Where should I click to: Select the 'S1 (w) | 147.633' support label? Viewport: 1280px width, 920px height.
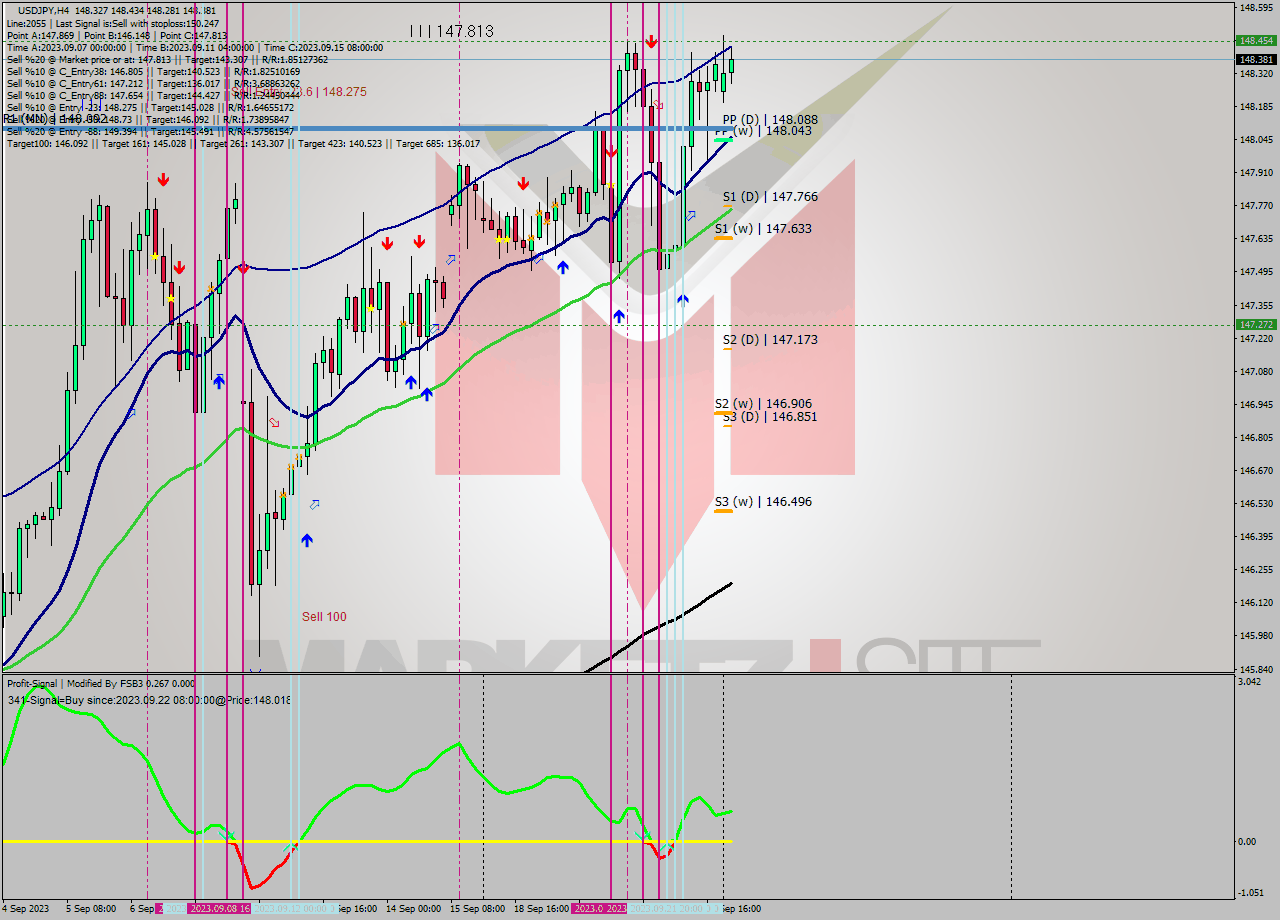(x=763, y=229)
